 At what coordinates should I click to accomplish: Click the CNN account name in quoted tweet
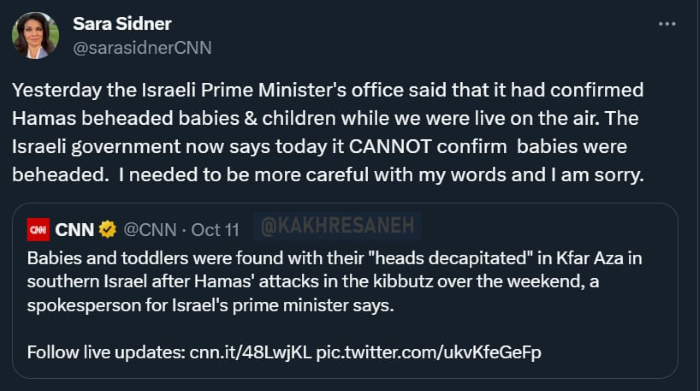[75, 230]
